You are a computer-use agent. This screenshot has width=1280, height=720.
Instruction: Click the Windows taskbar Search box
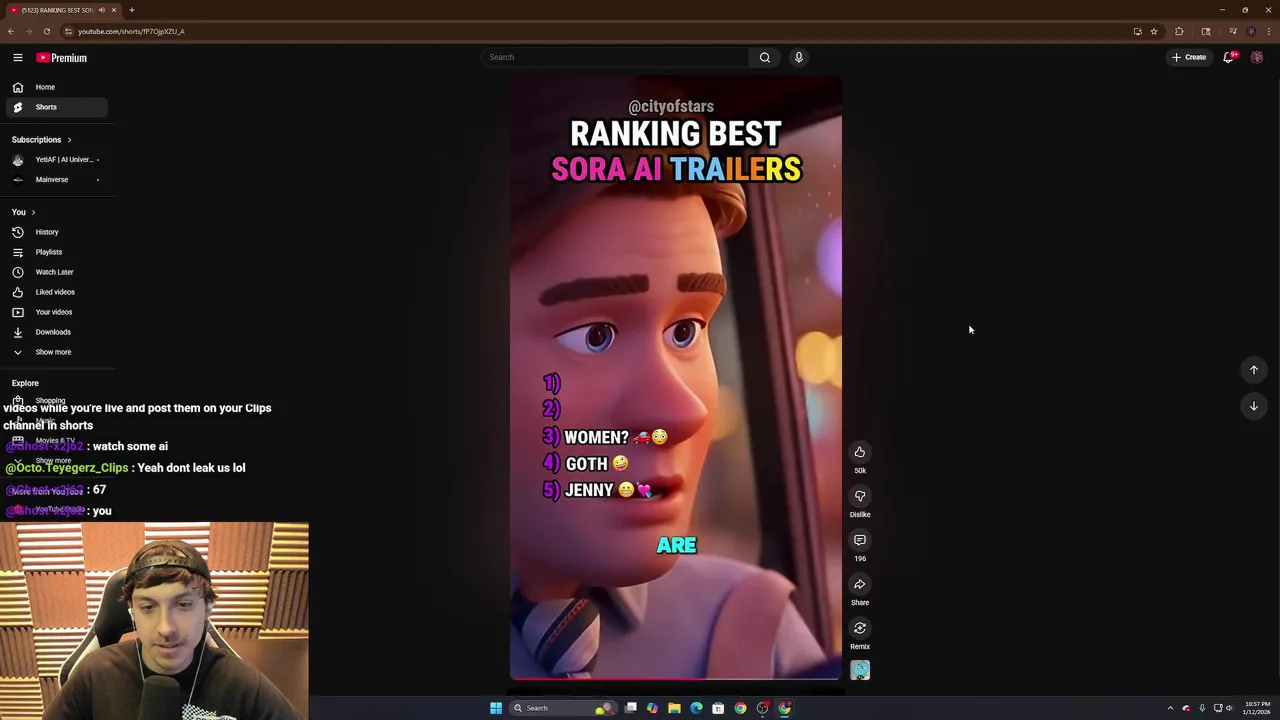click(562, 708)
